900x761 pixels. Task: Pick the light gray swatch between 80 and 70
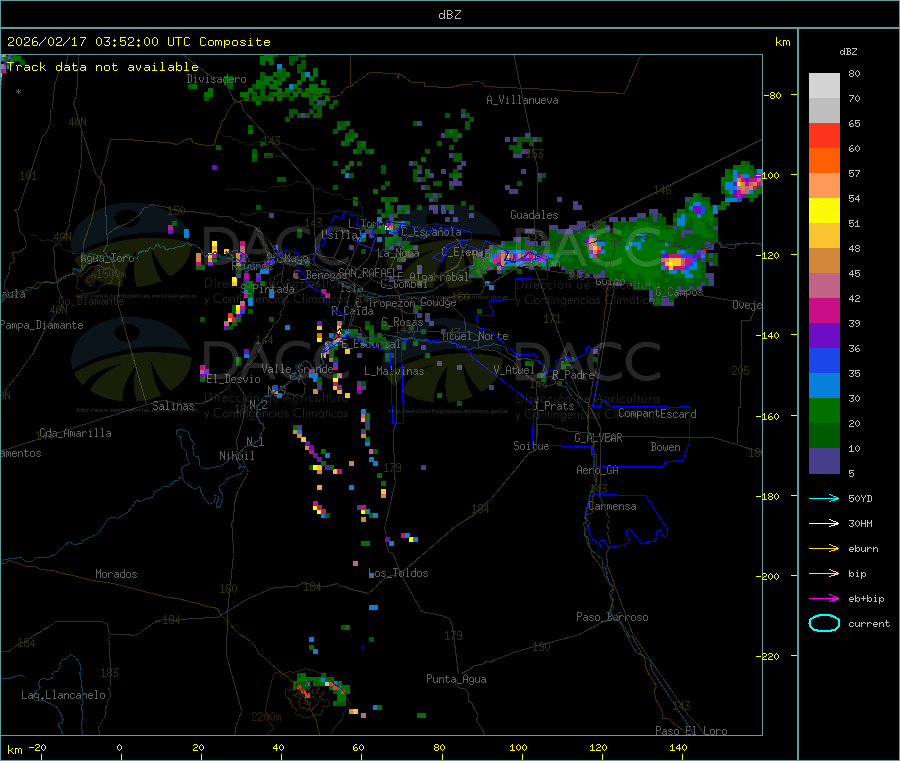click(824, 86)
